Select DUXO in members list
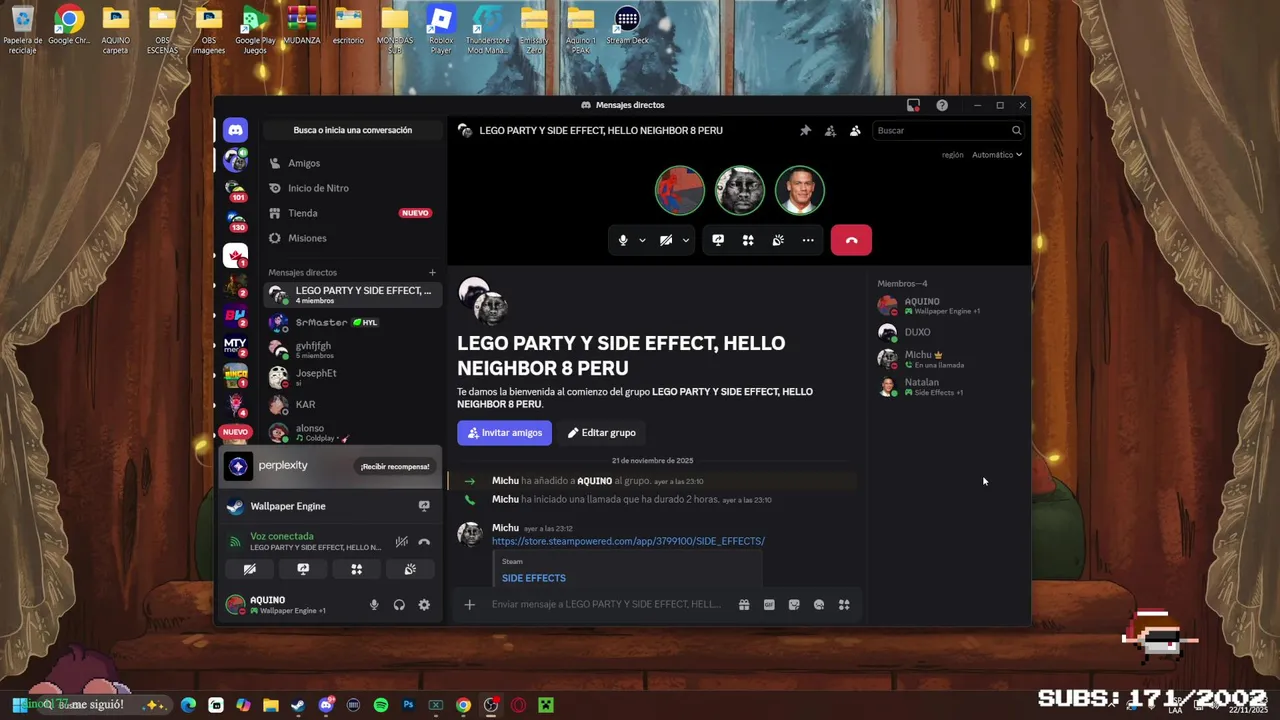This screenshot has height=720, width=1280. point(949,332)
